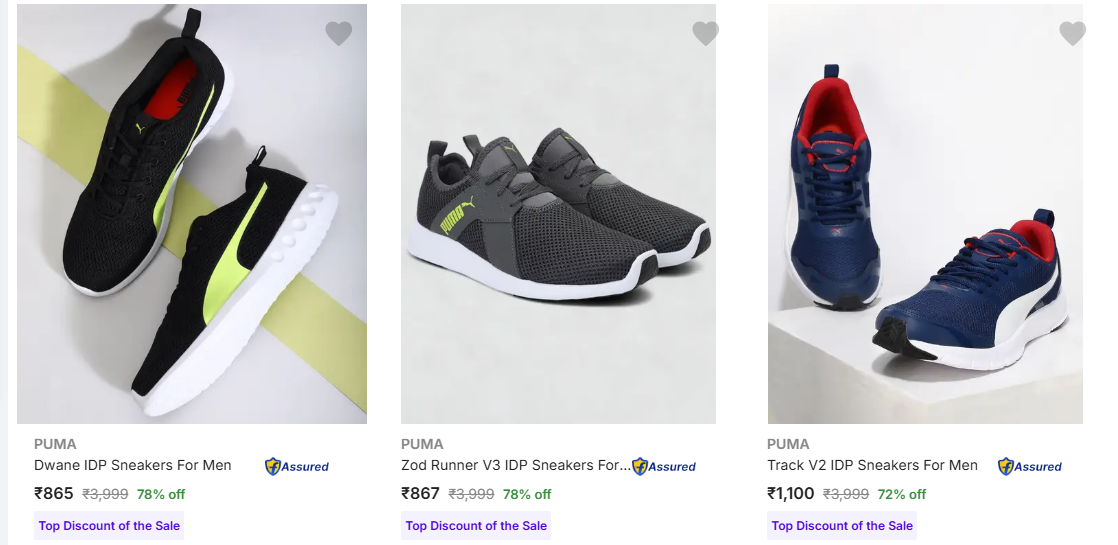Wishlist the Dwane IDP Sneakers heart icon
The height and width of the screenshot is (545, 1118).
point(339,34)
